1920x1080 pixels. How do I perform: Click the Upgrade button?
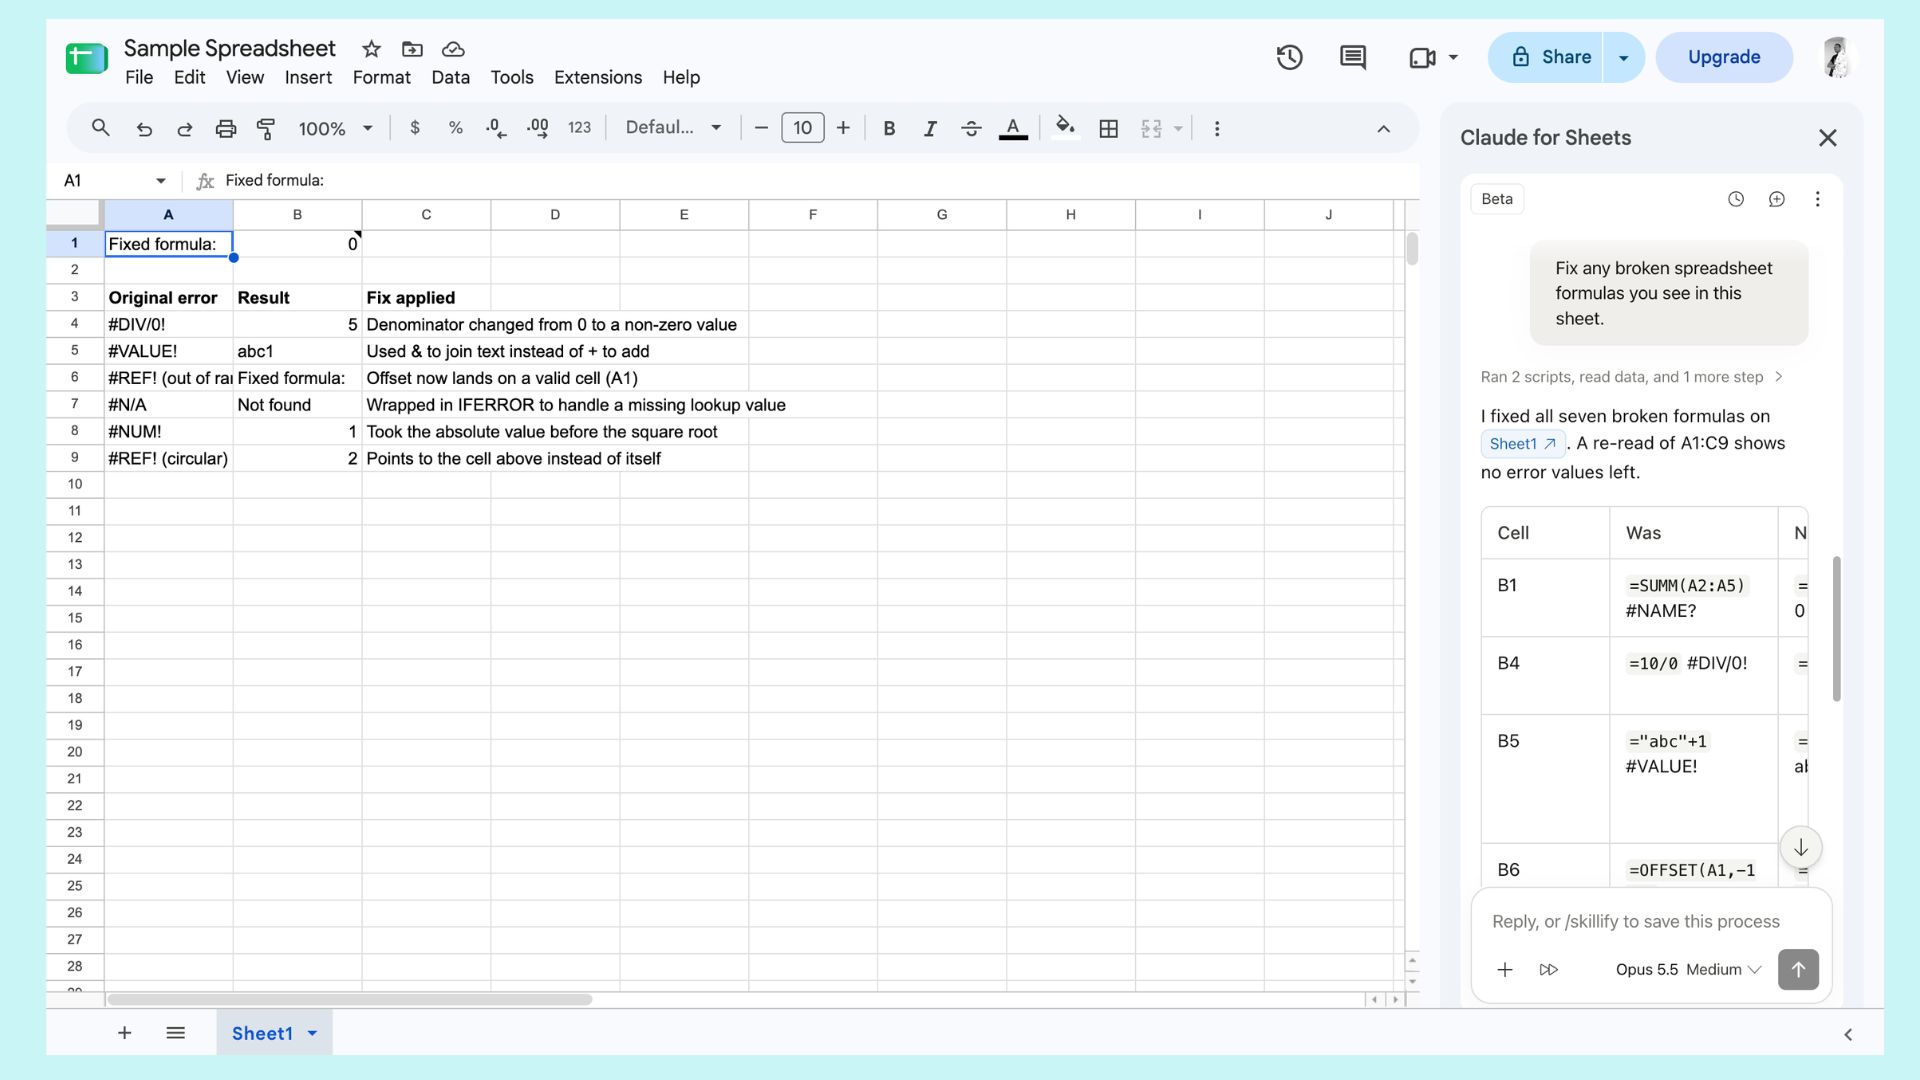(1724, 58)
